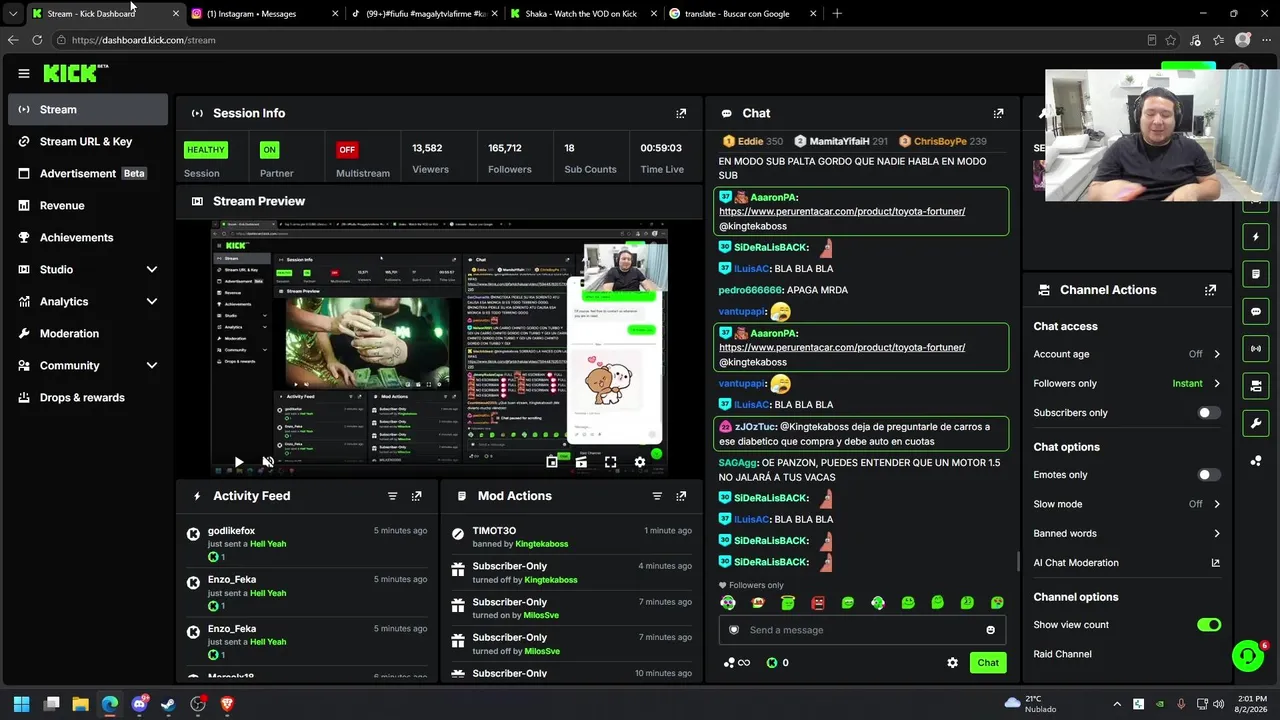This screenshot has width=1280, height=720.
Task: Click the wrench widget icon in right rail
Action: tap(1256, 423)
